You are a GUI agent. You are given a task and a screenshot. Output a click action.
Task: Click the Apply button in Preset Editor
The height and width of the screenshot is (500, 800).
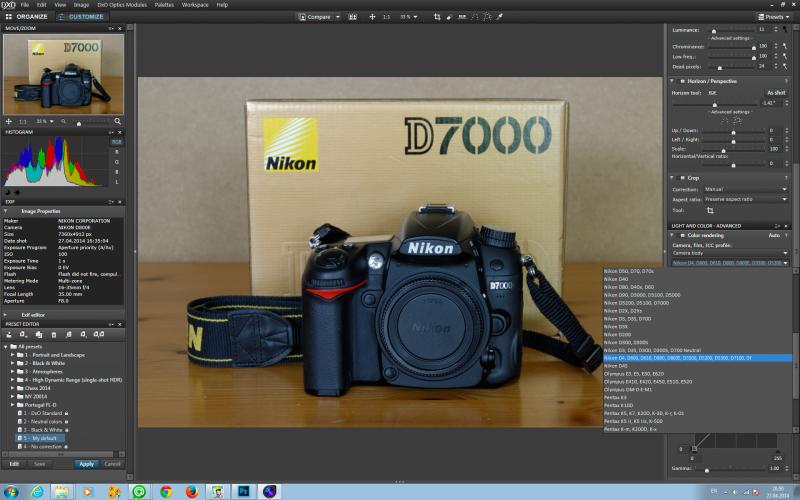click(x=87, y=464)
